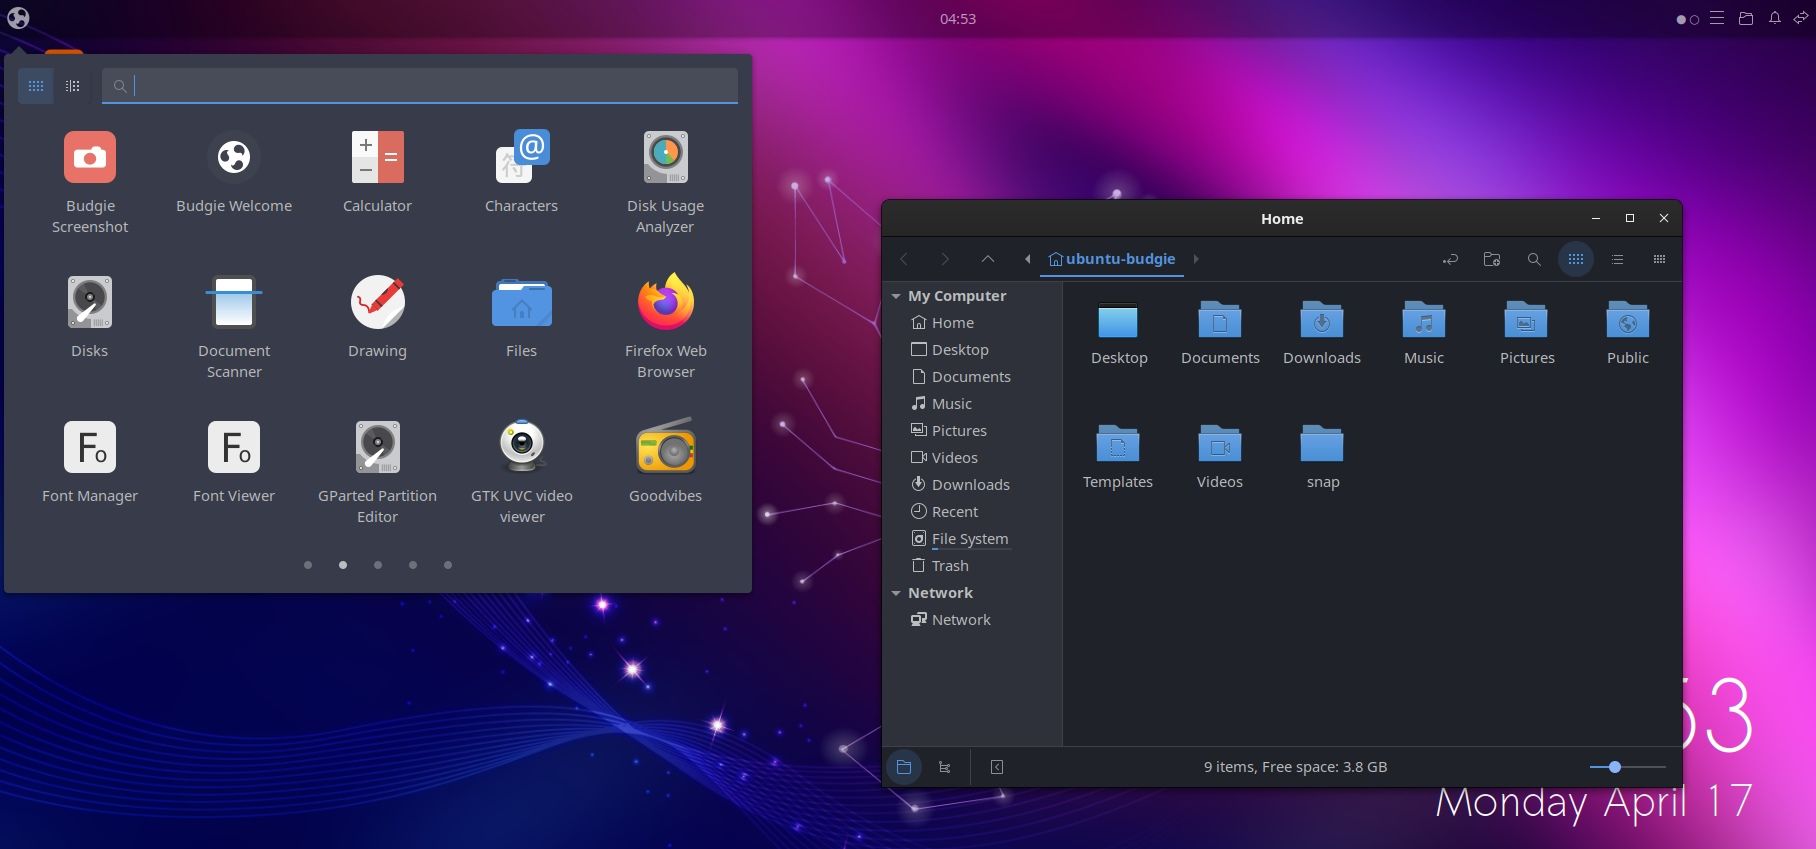Click search icon in file manager toolbar
Viewport: 1816px width, 849px height.
(1534, 259)
